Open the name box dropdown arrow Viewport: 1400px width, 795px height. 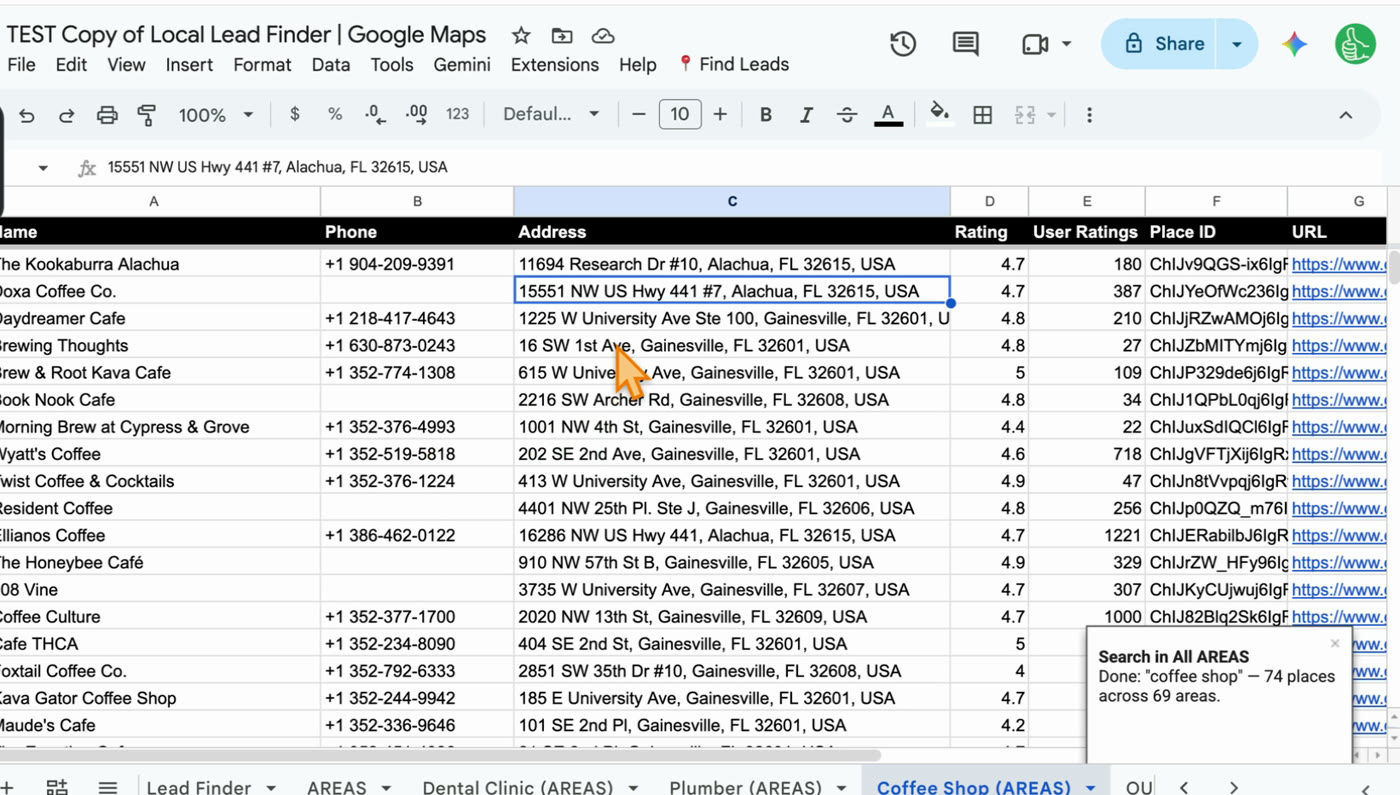[43, 168]
